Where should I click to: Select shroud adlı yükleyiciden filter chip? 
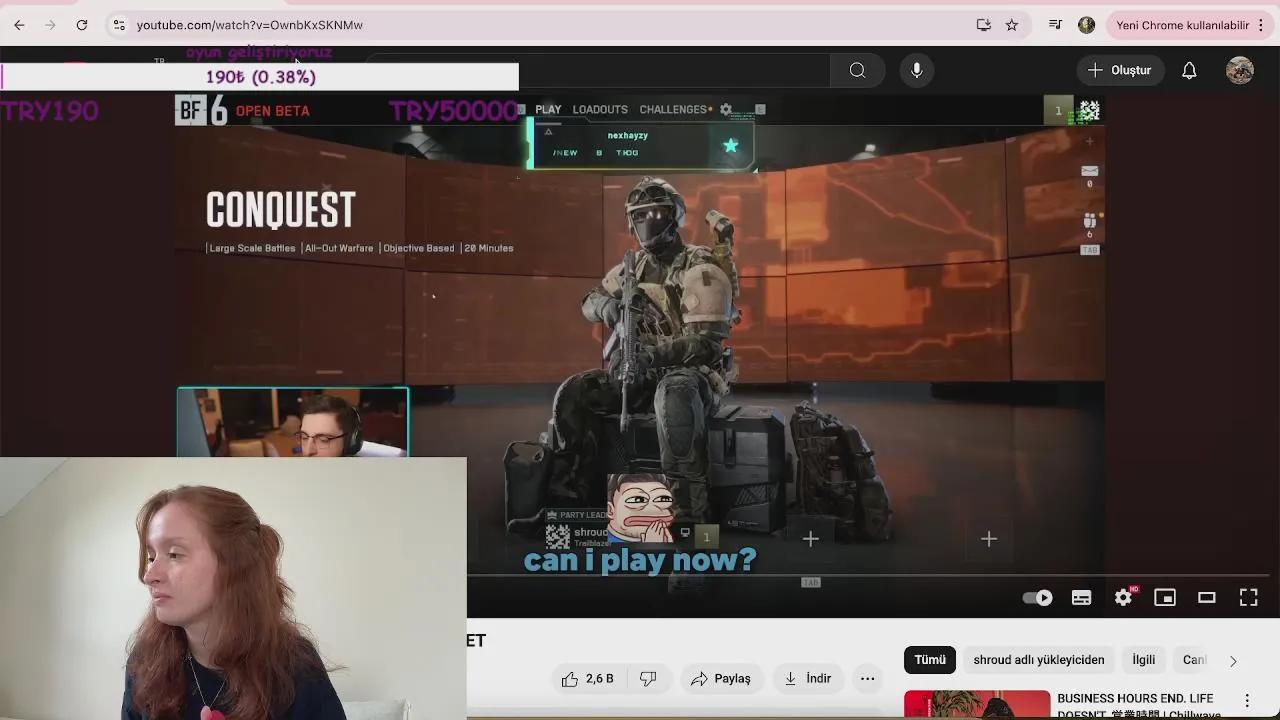coord(1039,660)
